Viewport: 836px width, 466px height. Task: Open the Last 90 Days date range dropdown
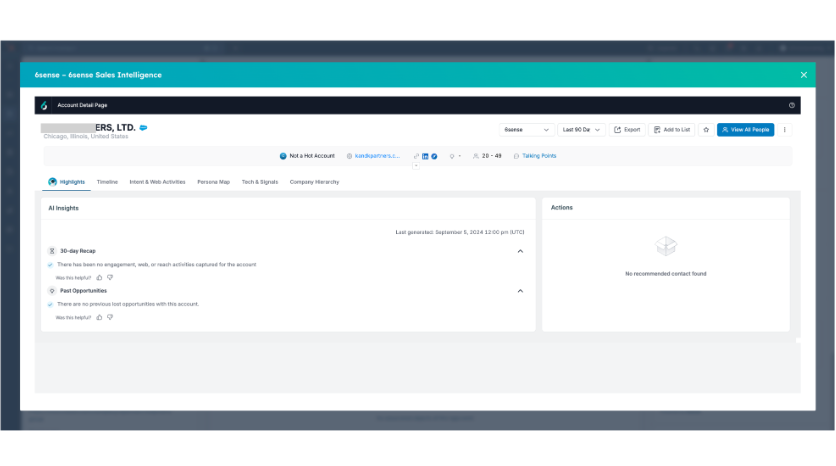(x=581, y=130)
